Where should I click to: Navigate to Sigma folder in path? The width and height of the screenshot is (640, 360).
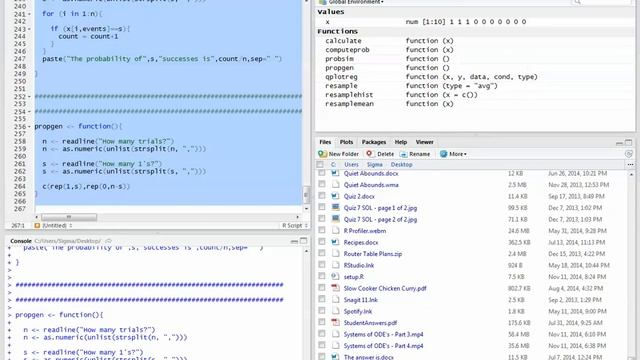374,164
